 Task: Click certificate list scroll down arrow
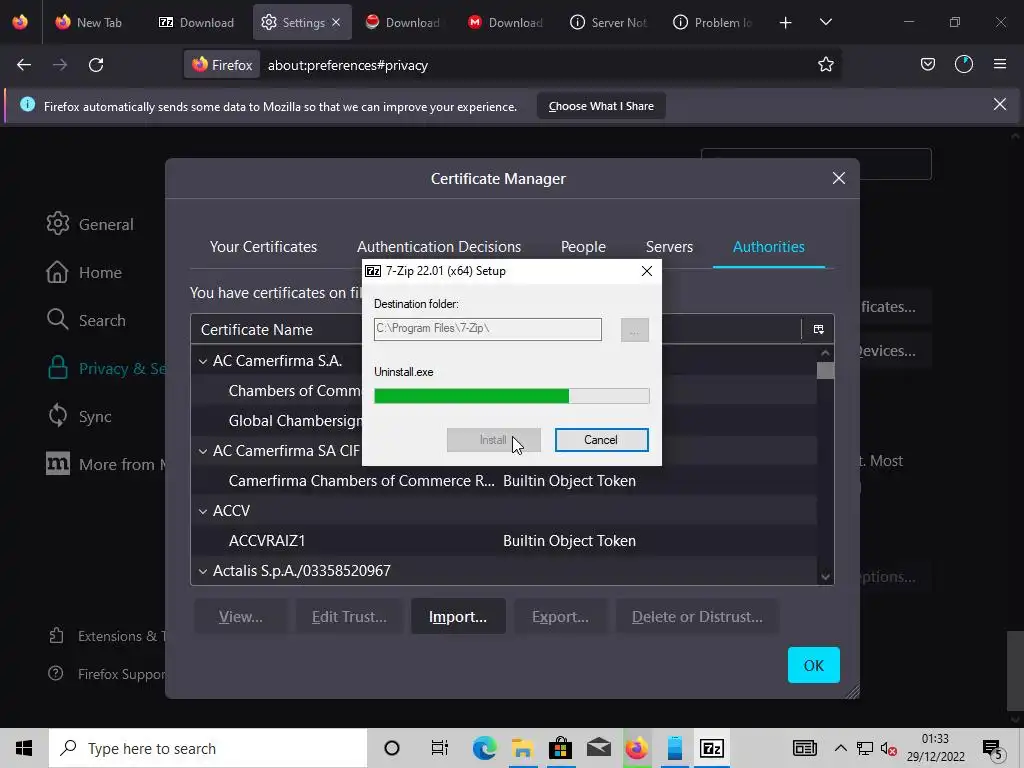click(825, 577)
